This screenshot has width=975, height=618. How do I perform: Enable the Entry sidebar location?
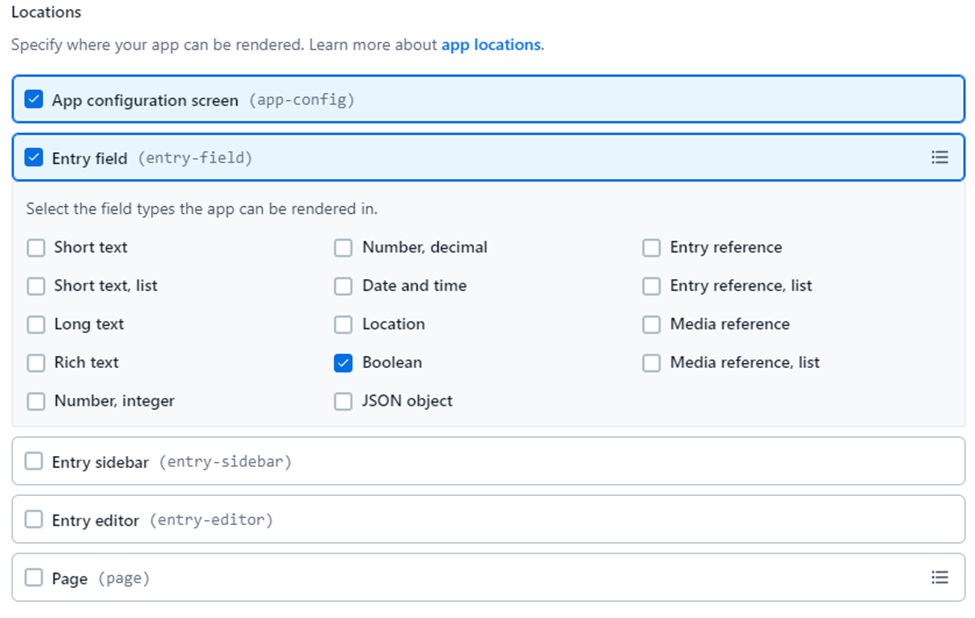[34, 461]
